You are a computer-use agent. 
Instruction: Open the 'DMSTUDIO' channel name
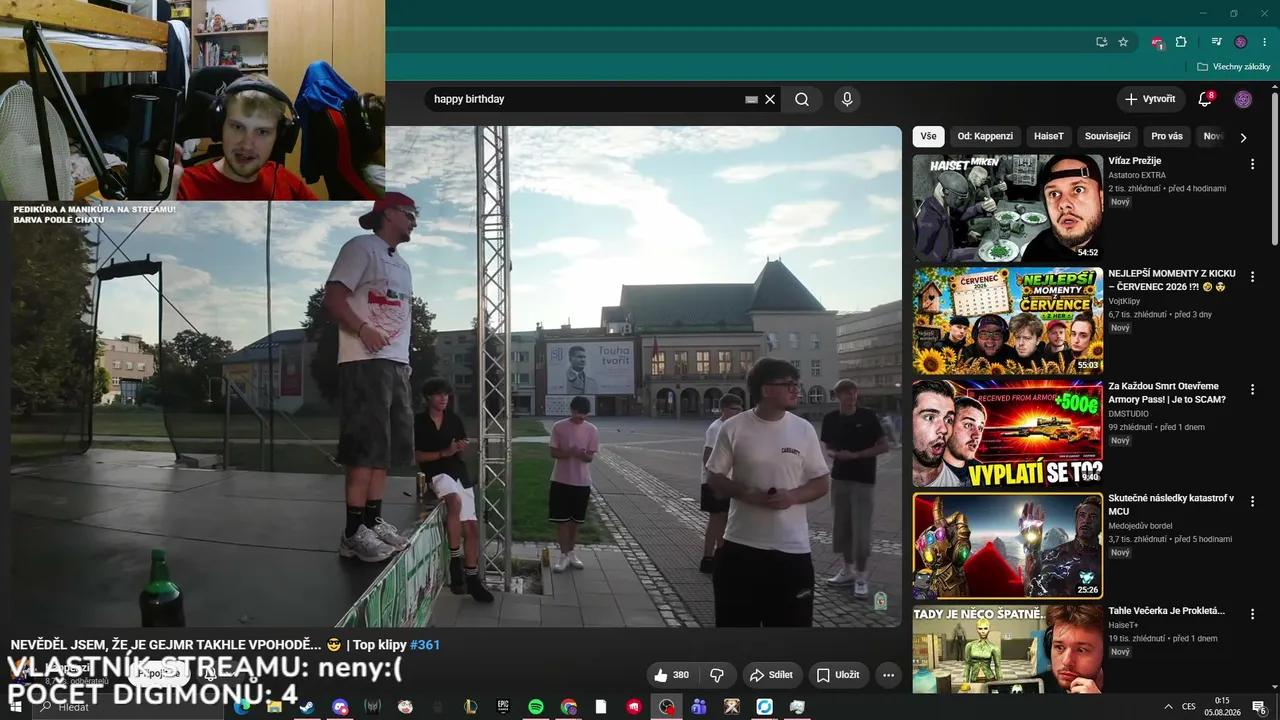(1128, 414)
